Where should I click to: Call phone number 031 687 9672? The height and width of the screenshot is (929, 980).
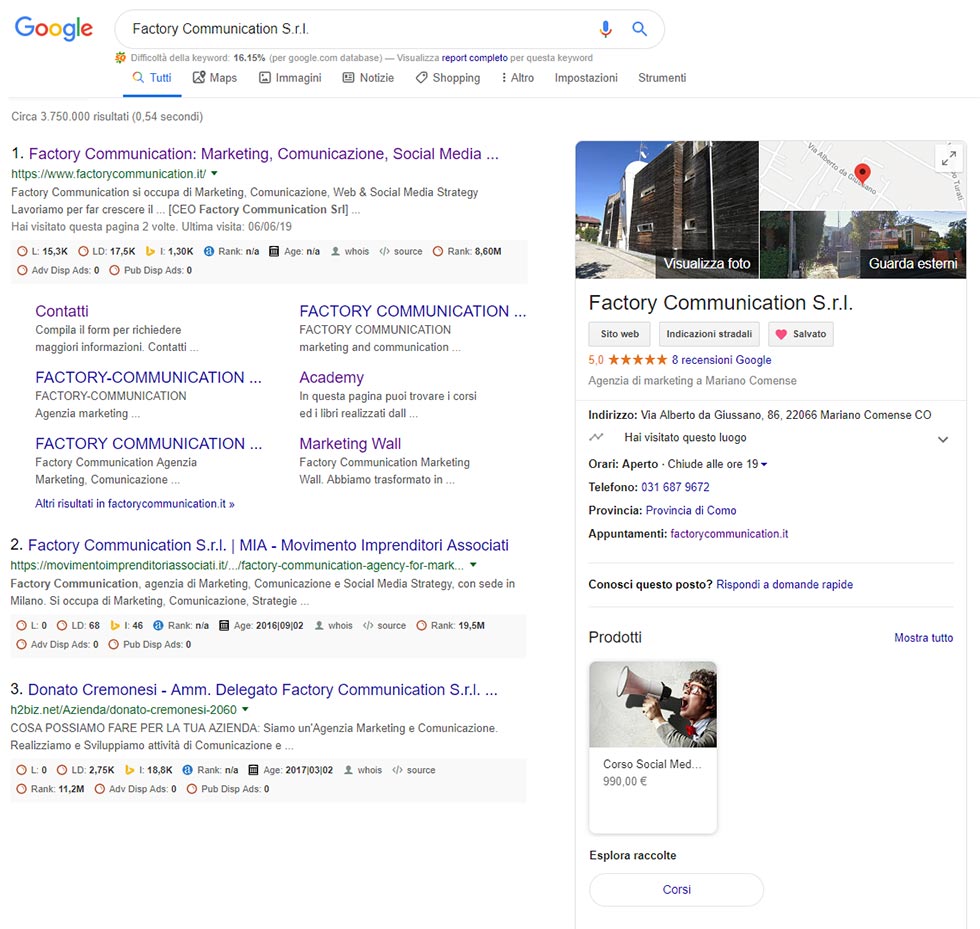click(x=675, y=487)
